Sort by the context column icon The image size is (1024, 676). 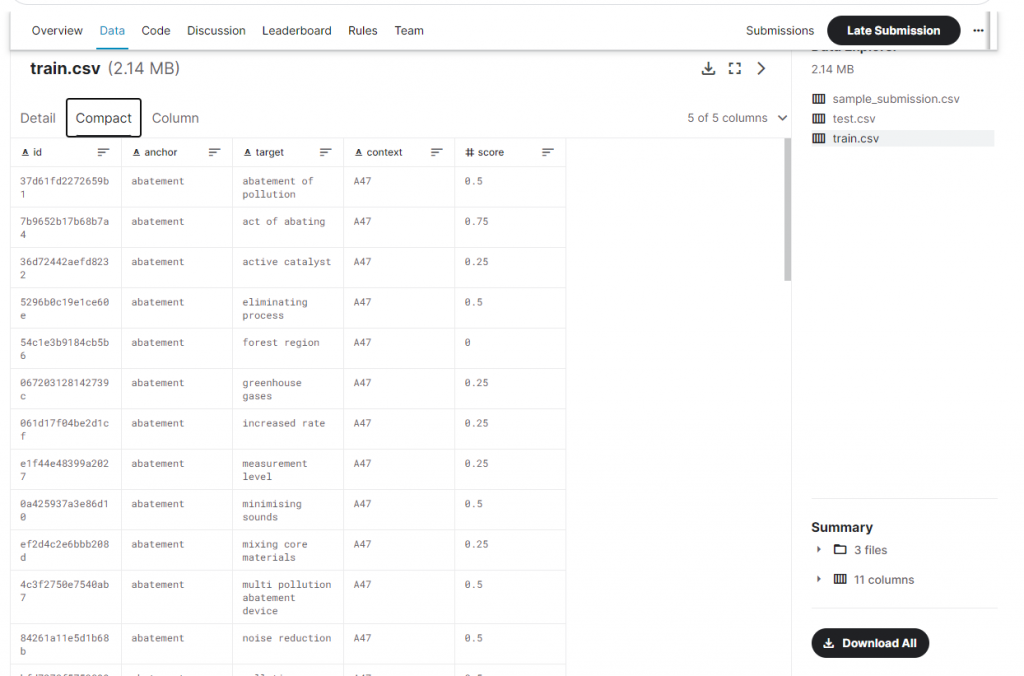[x=436, y=152]
